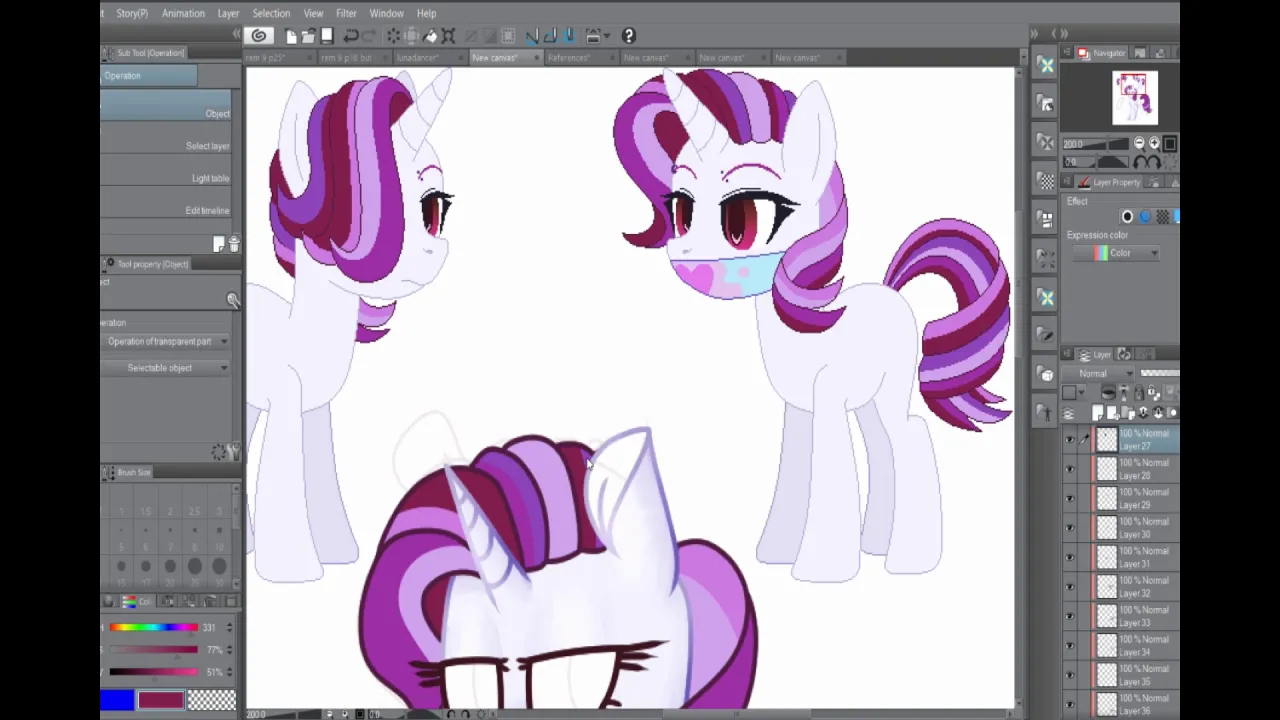Viewport: 1280px width, 720px height.
Task: Toggle visibility of Layer 35
Action: (1070, 675)
